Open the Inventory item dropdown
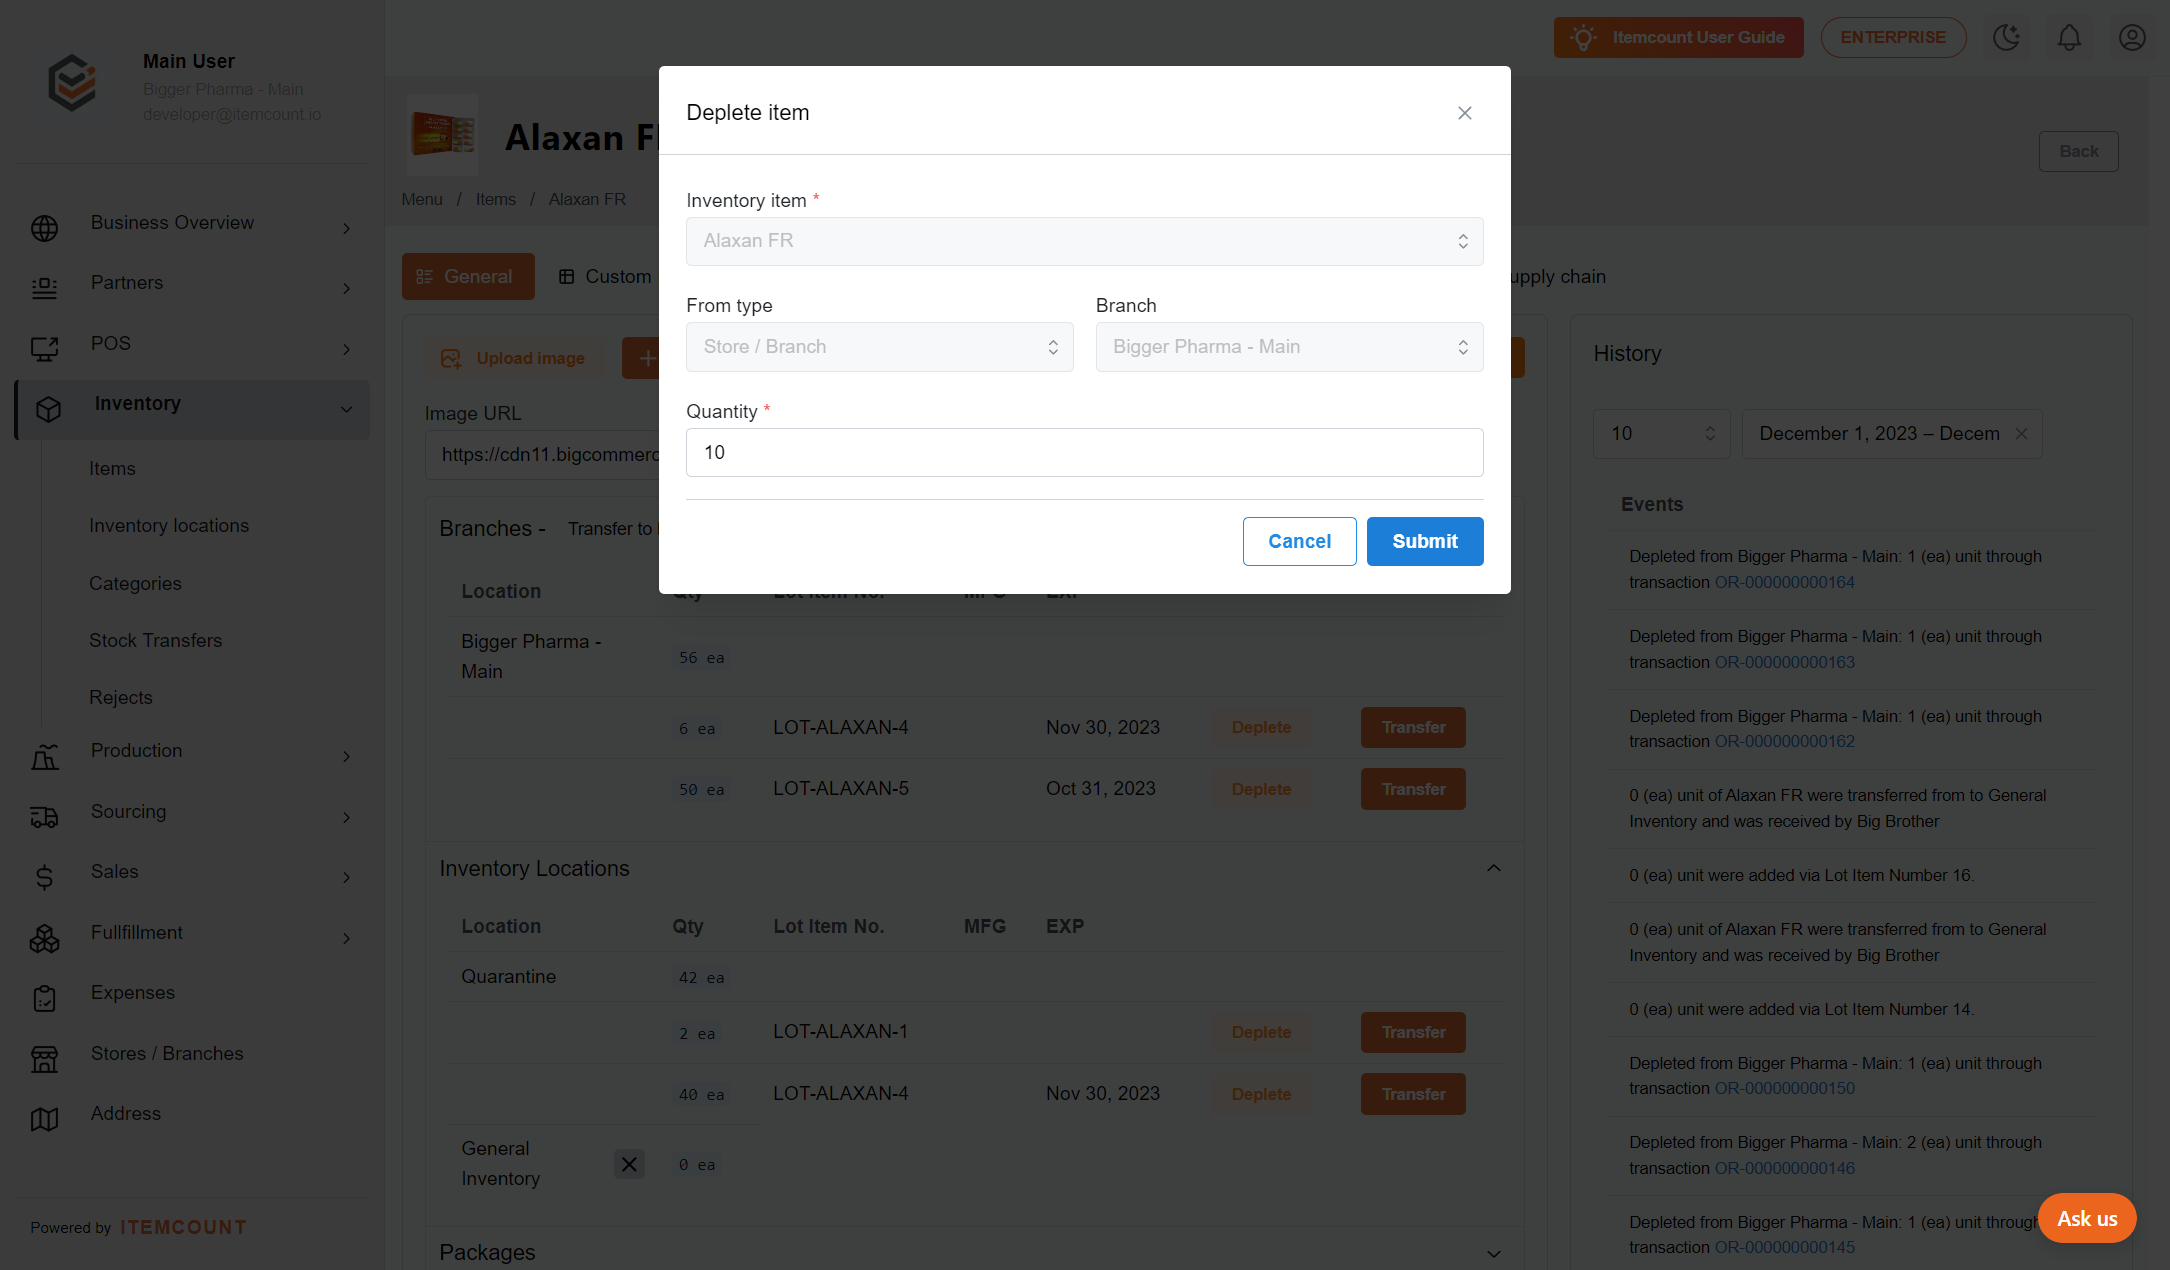2170x1270 pixels. coord(1084,241)
